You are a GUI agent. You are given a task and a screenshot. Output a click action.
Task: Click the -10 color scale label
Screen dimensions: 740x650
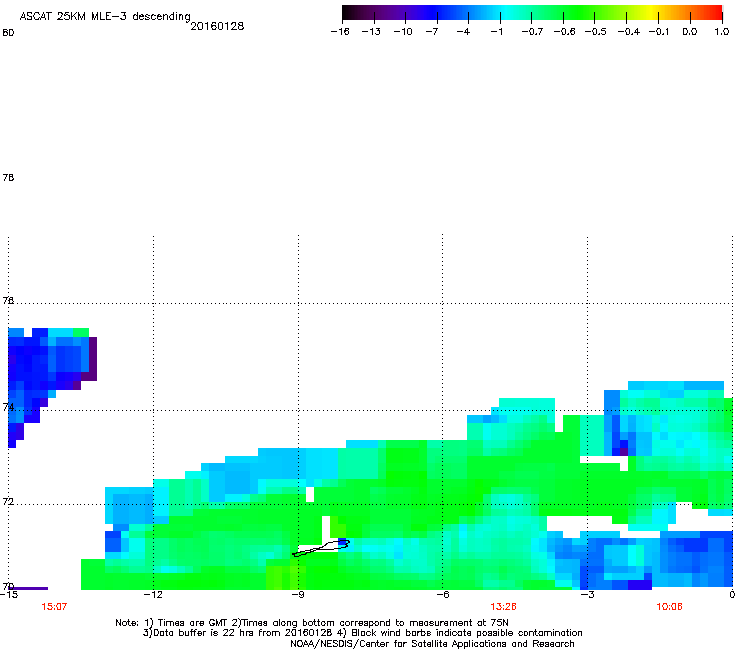pos(403,32)
